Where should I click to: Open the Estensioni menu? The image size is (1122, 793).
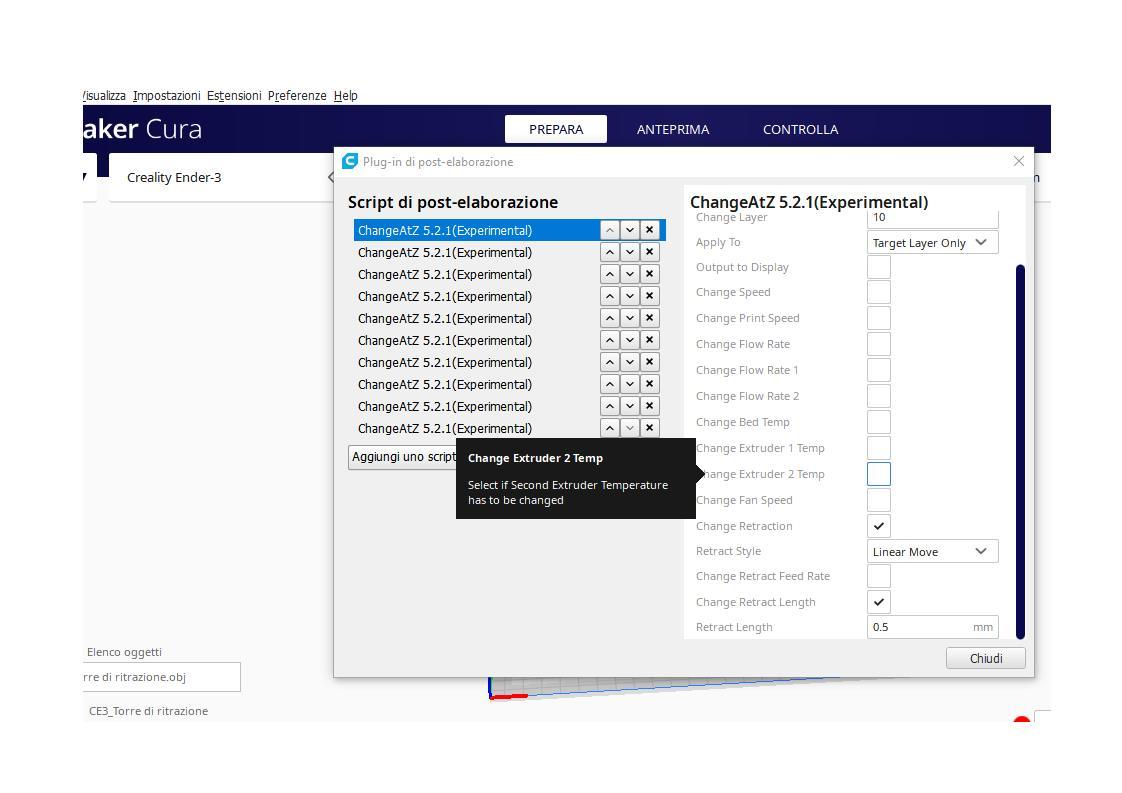pyautogui.click(x=234, y=96)
